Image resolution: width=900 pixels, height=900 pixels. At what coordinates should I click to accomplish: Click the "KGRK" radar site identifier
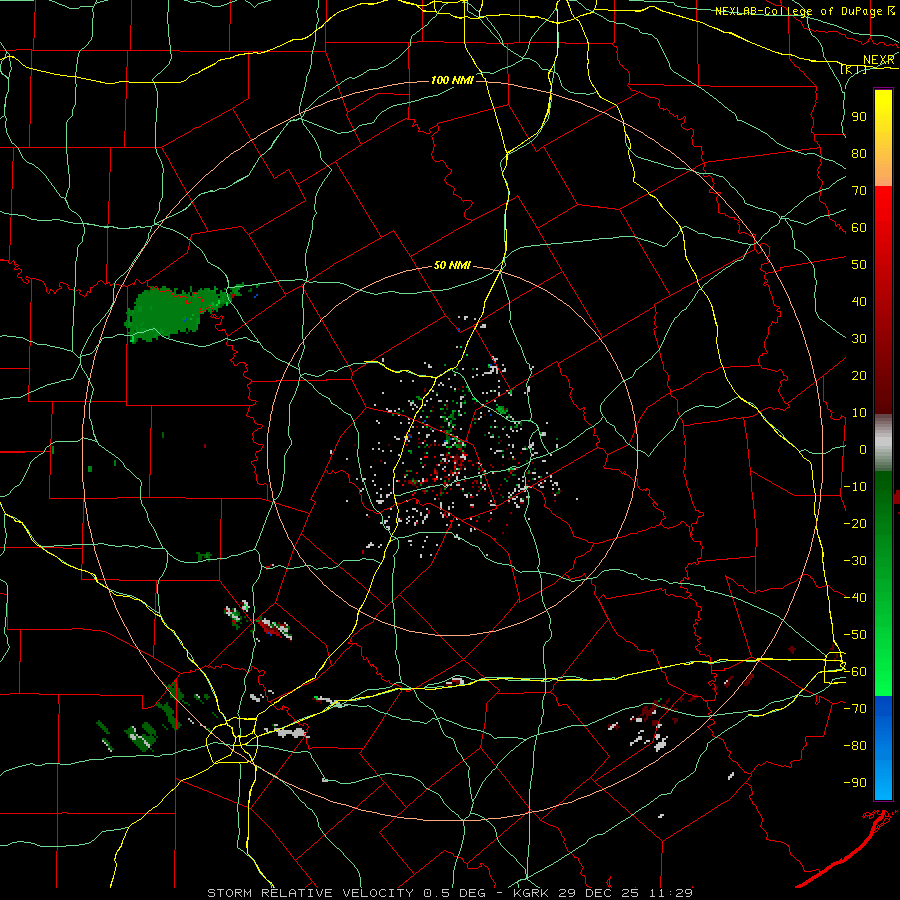(531, 893)
